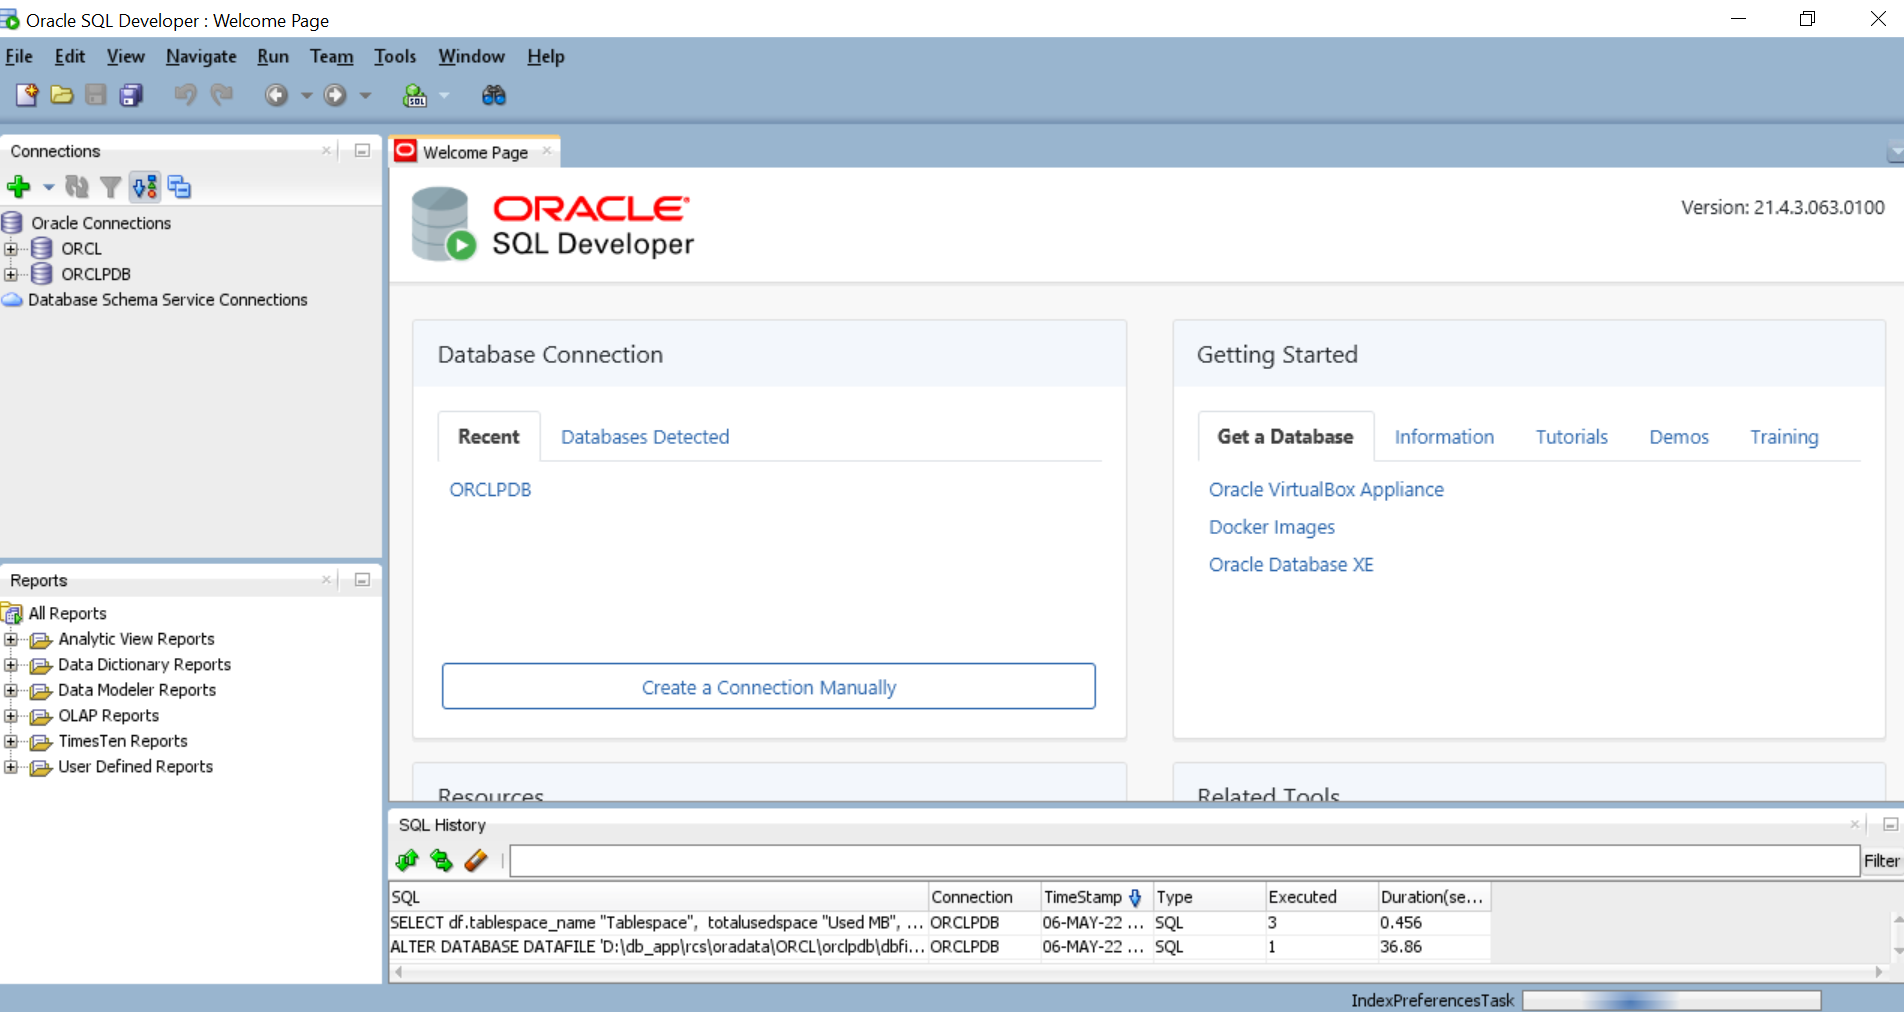This screenshot has height=1012, width=1904.
Task: Click the binoculars Find DB Object icon
Action: [x=494, y=95]
